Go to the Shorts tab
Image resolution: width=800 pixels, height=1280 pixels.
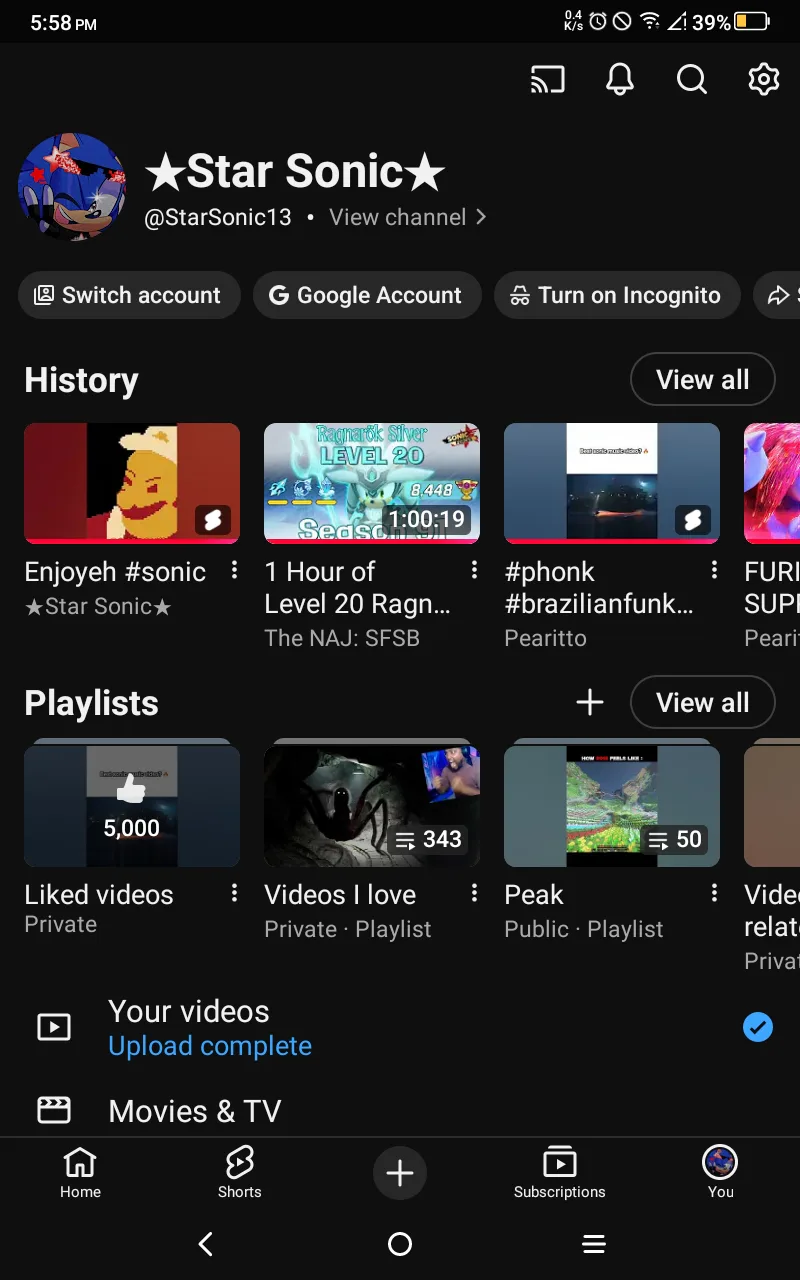(240, 1173)
